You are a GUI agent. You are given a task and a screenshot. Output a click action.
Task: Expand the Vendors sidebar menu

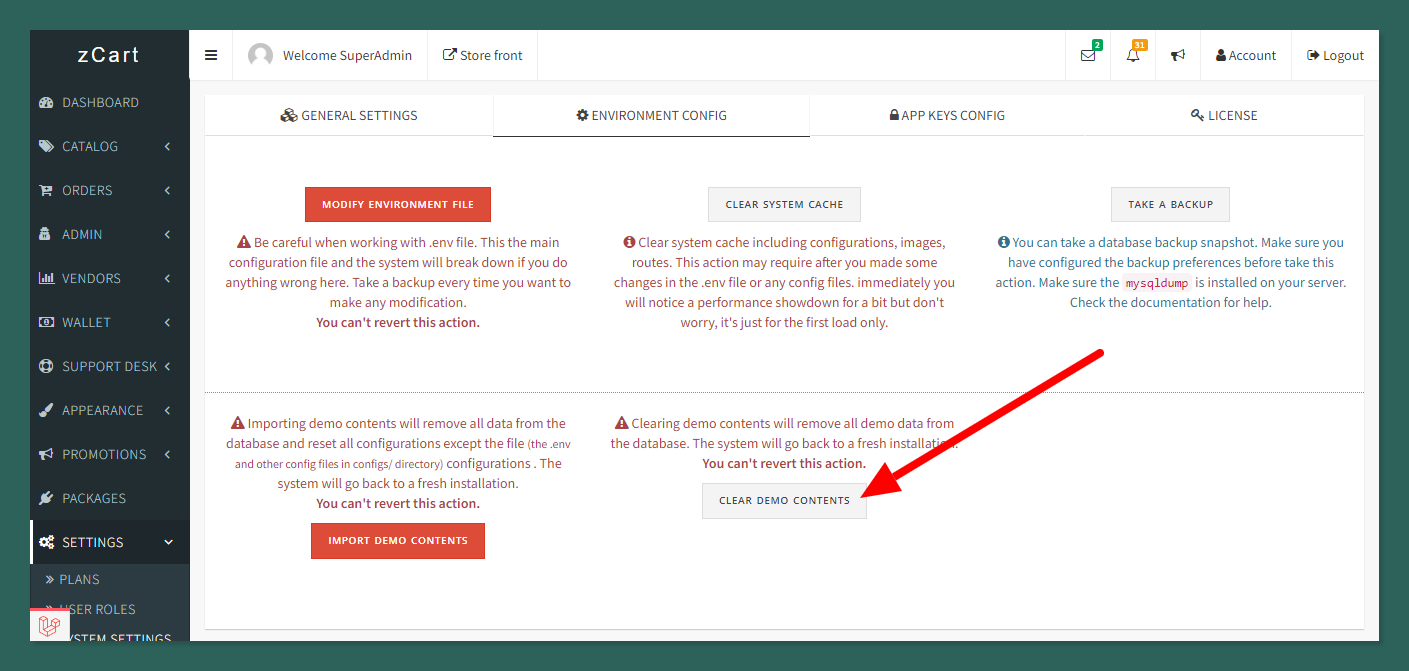[105, 279]
